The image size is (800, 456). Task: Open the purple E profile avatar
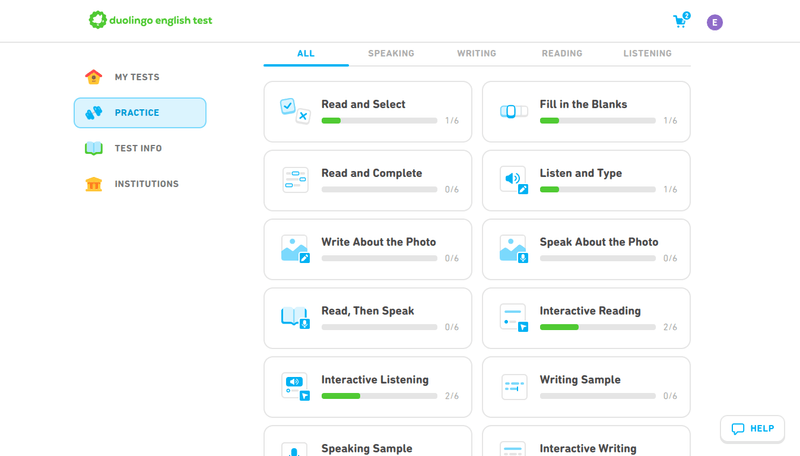[714, 22]
